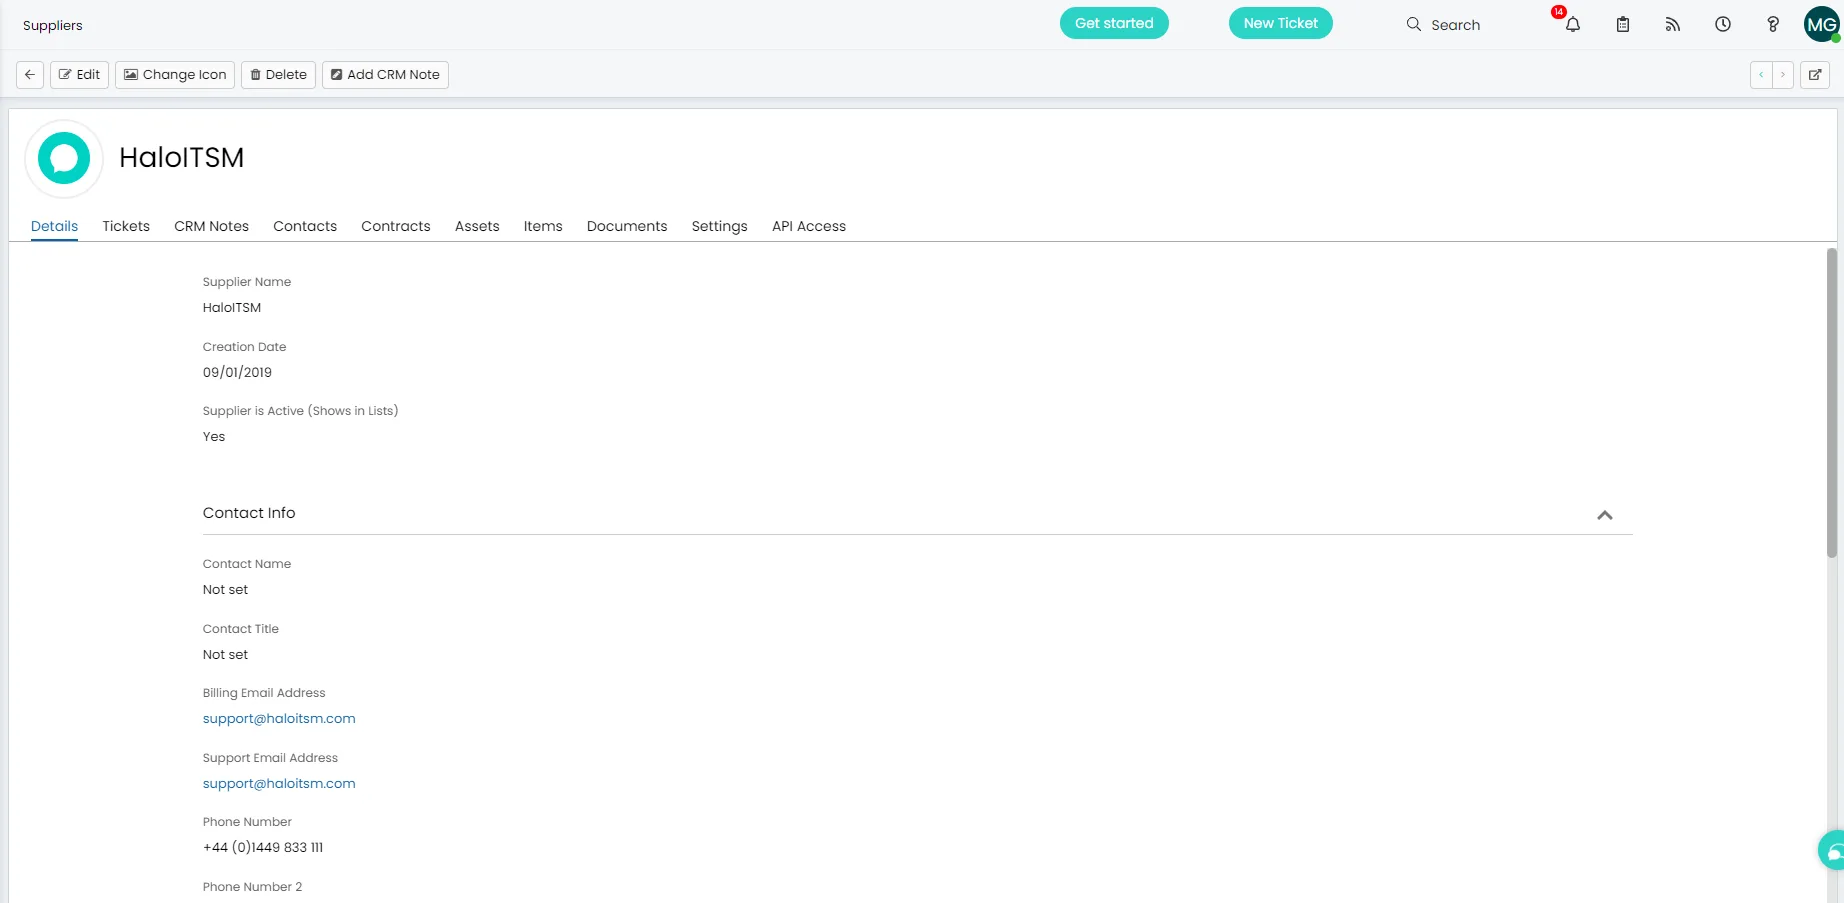This screenshot has height=903, width=1844.
Task: Click the Edit button
Action: pos(79,75)
